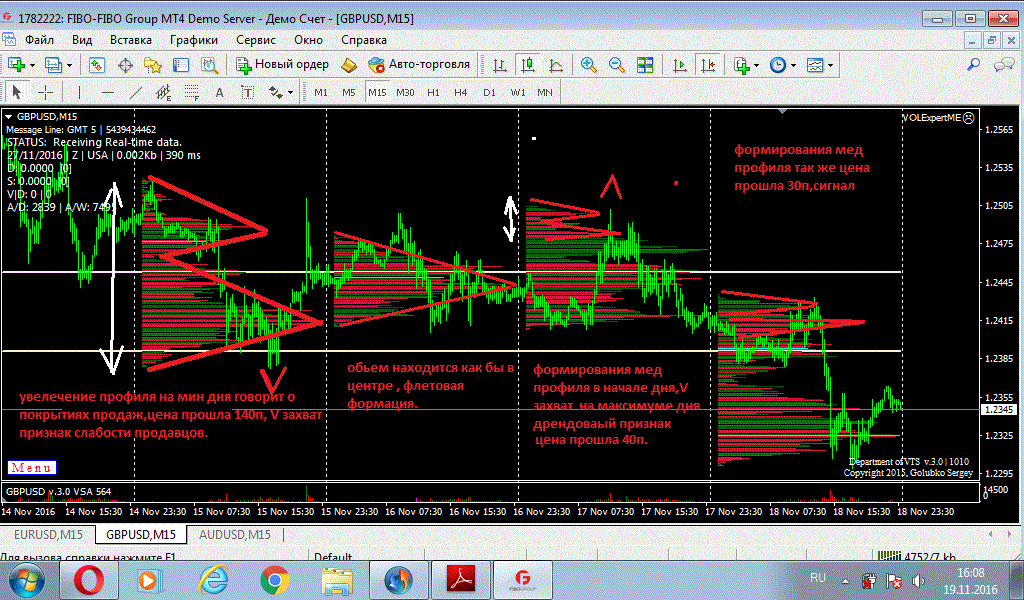
Task: Open the Графики menu
Action: point(194,40)
